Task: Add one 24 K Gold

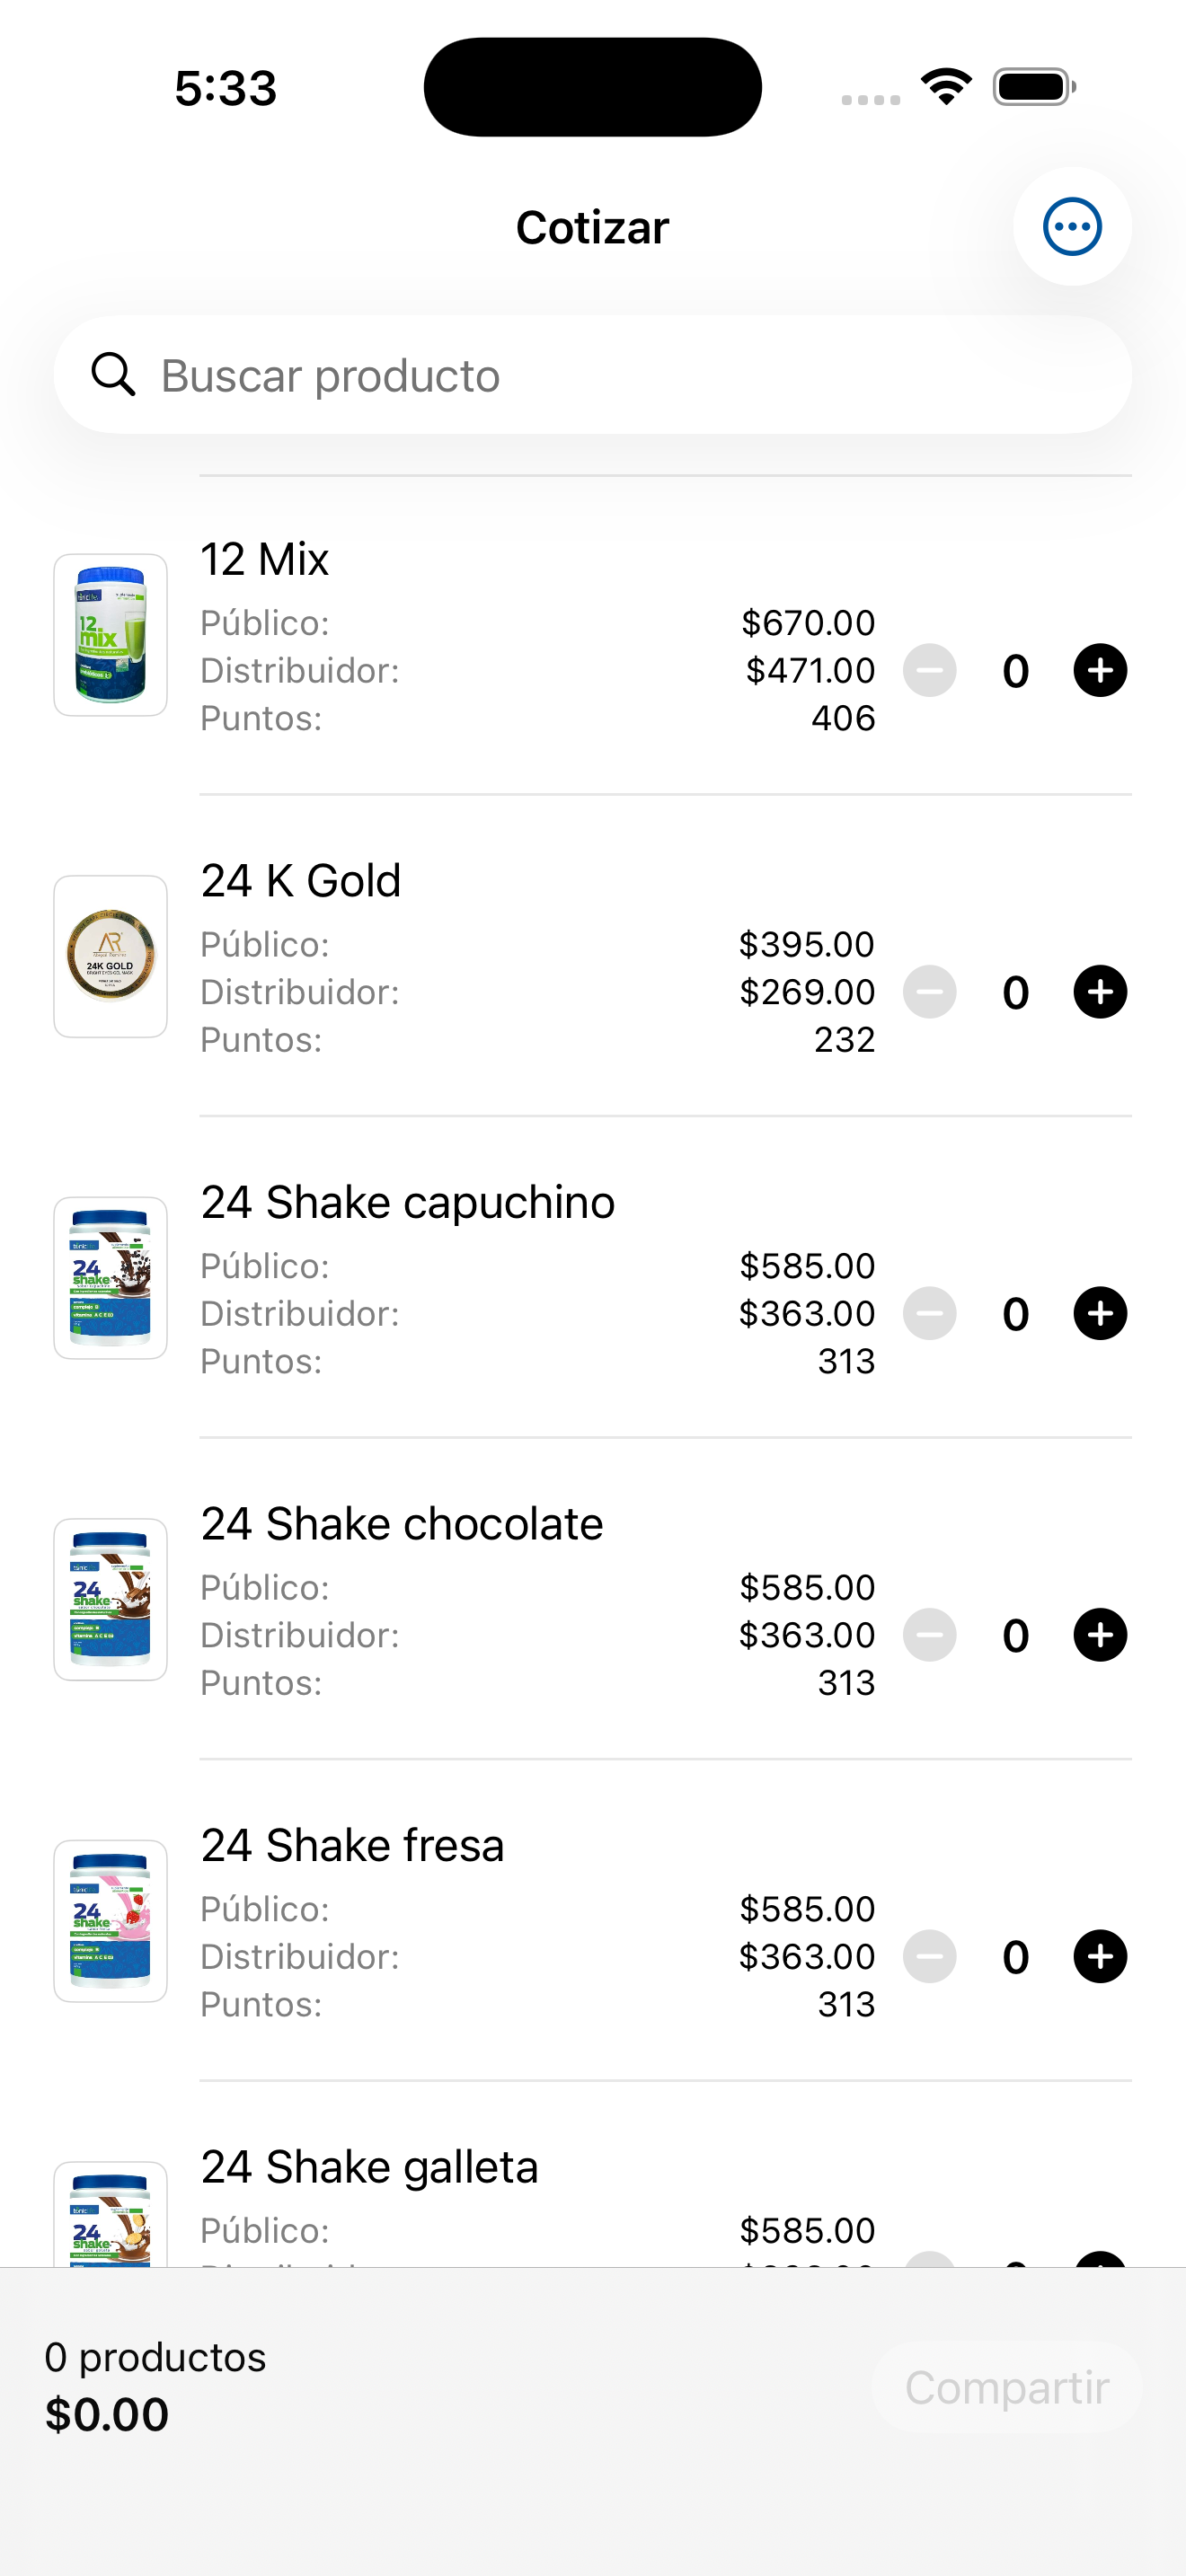Action: pos(1100,992)
